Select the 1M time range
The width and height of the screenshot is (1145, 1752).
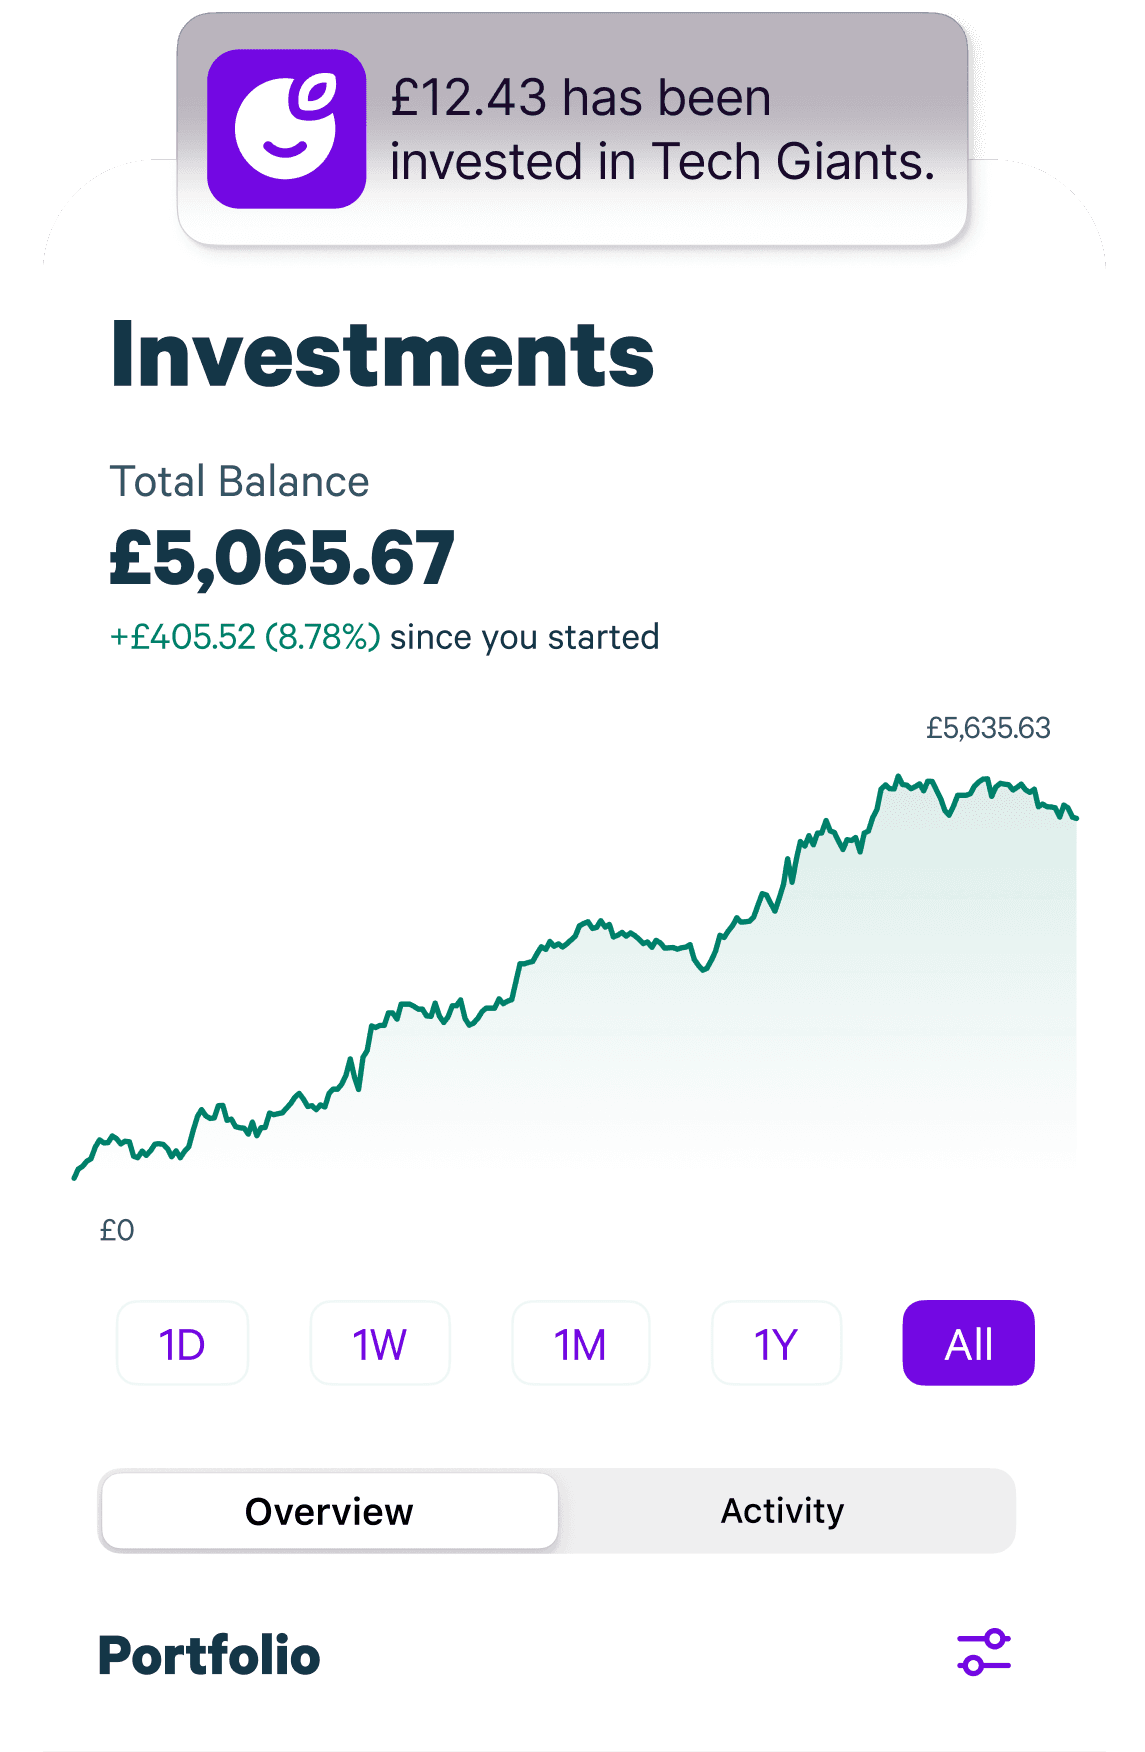point(580,1343)
